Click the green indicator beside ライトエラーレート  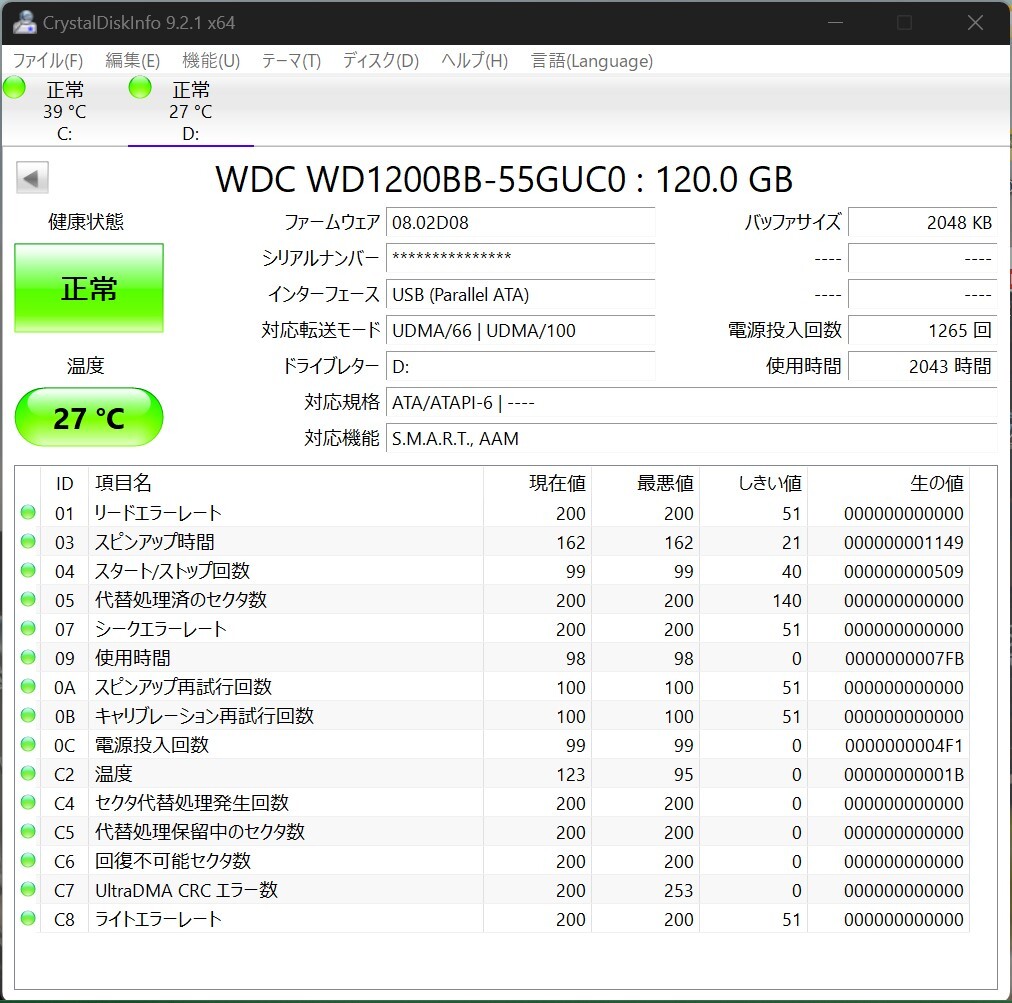pyautogui.click(x=27, y=918)
